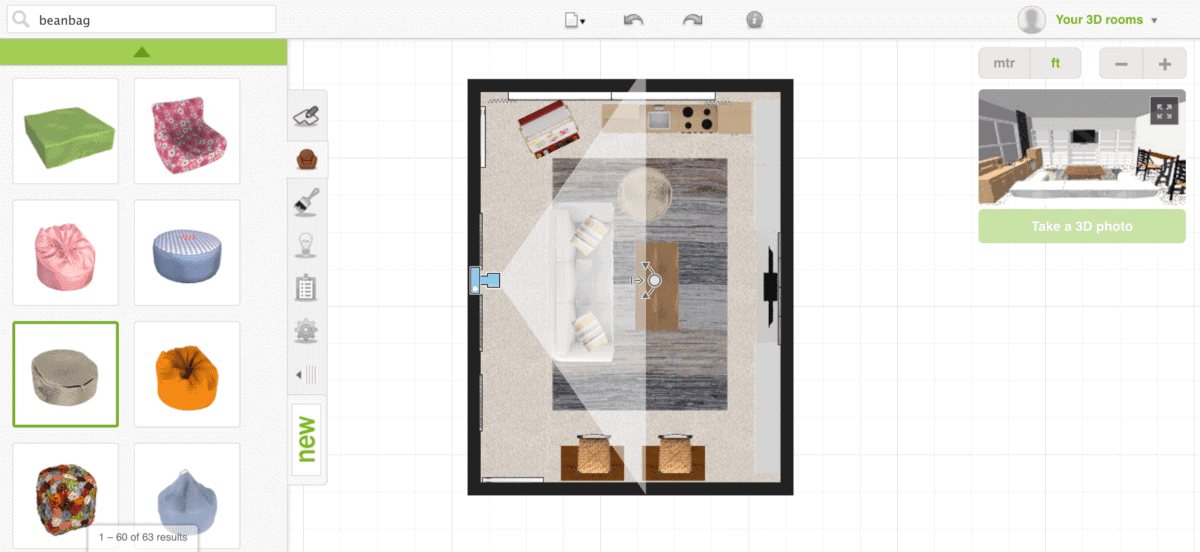Viewport: 1200px width, 552px height.
Task: Select the blue gingham pouf
Action: 187,253
